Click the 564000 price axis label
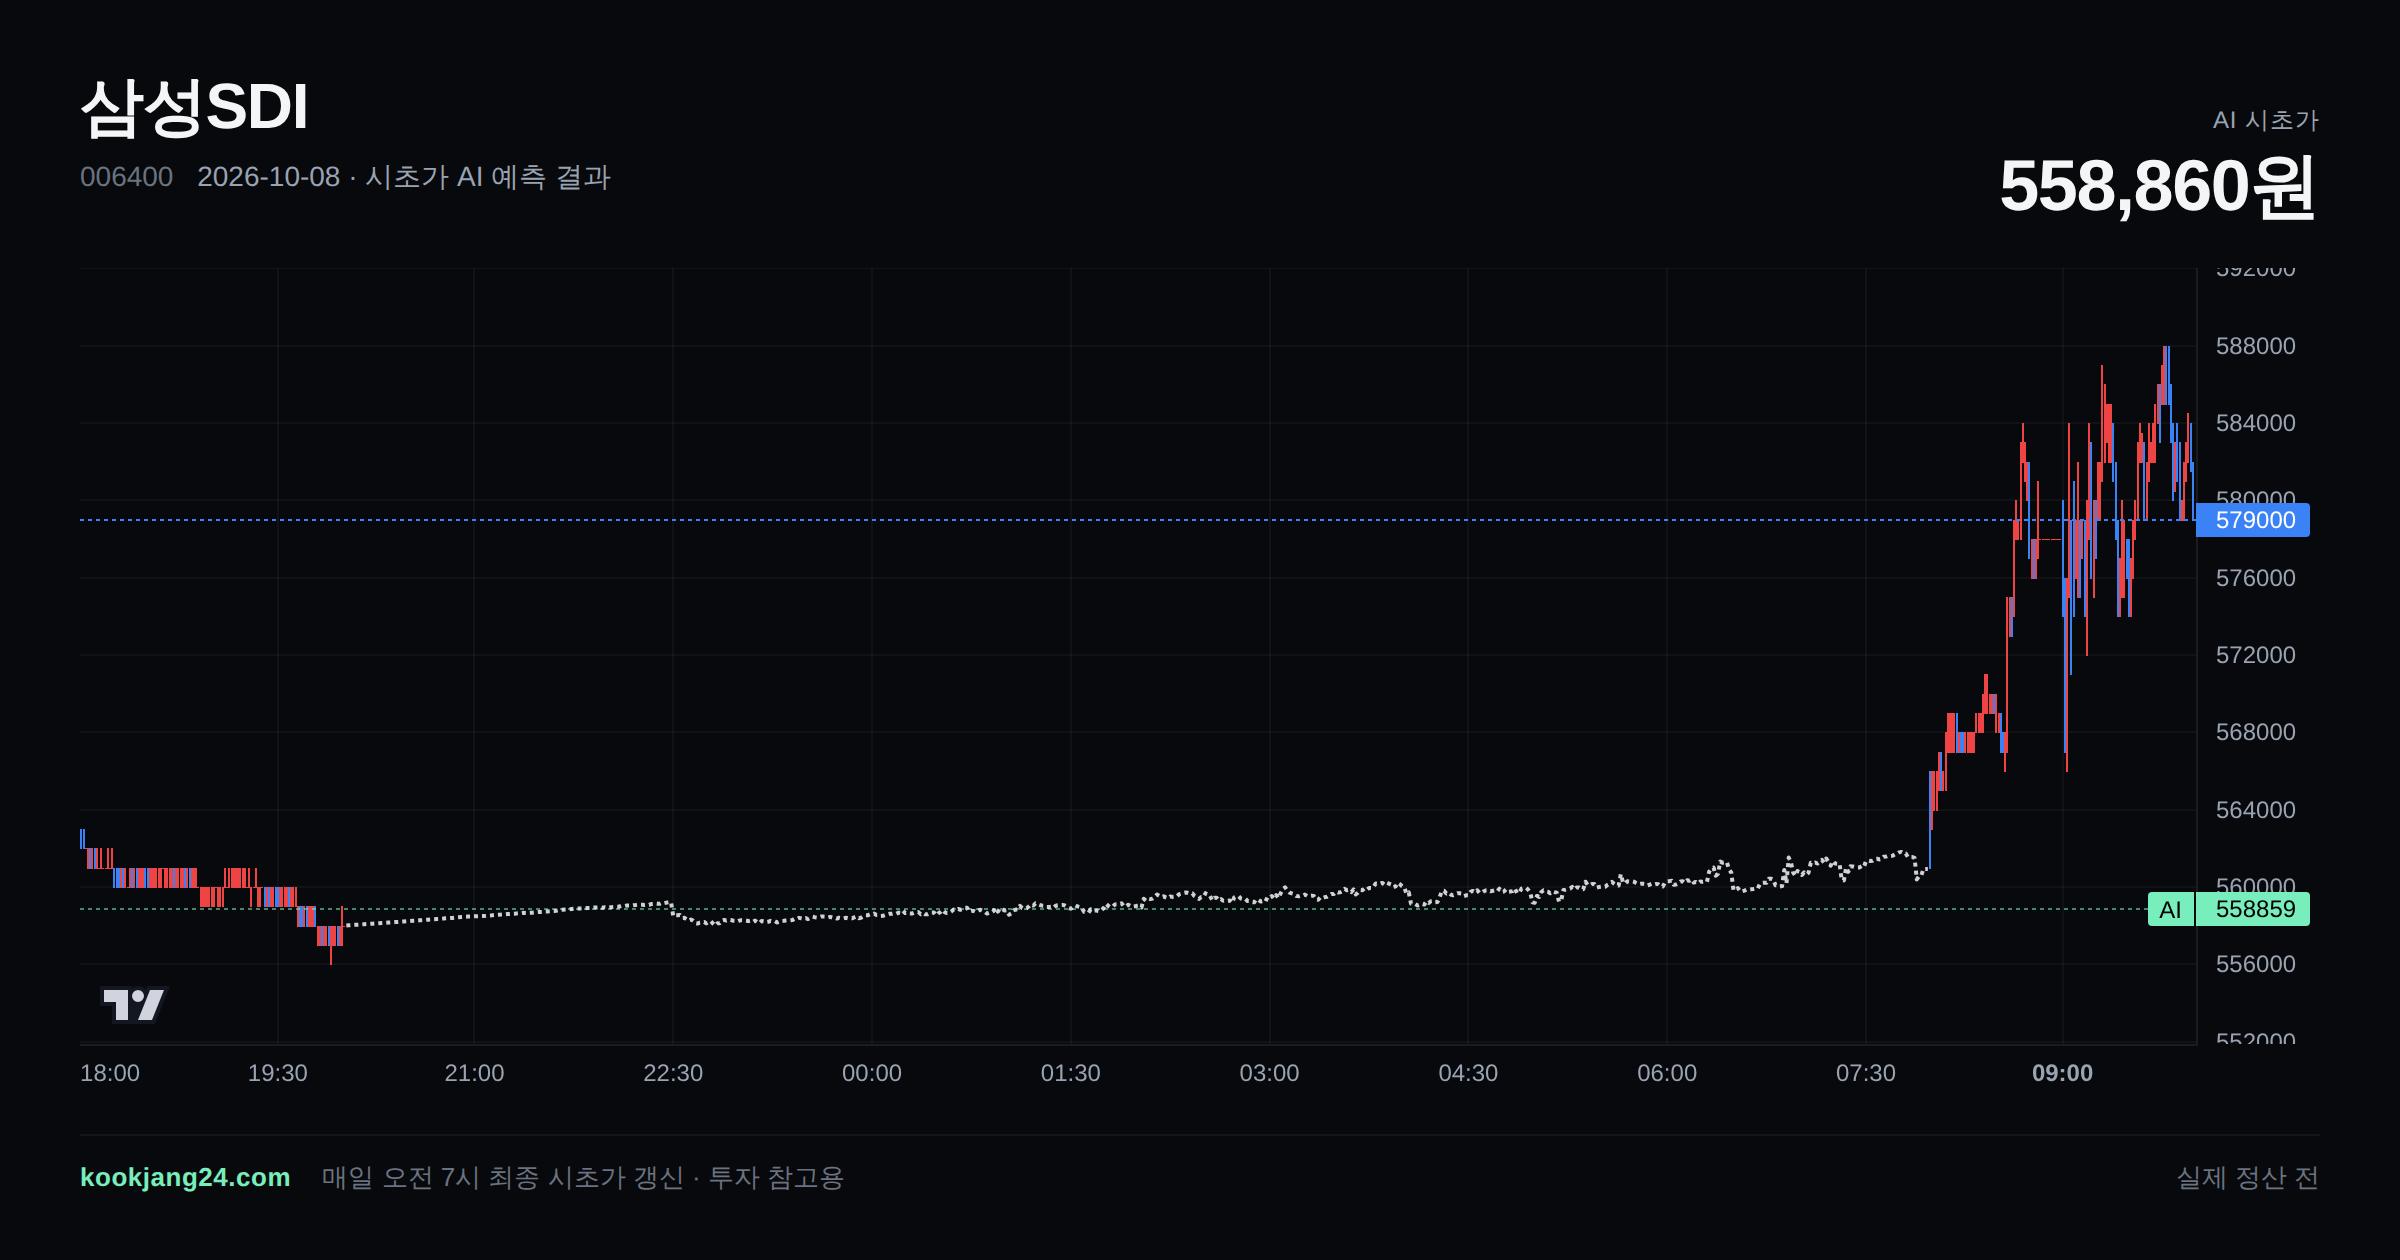The width and height of the screenshot is (2400, 1260). [x=2255, y=810]
